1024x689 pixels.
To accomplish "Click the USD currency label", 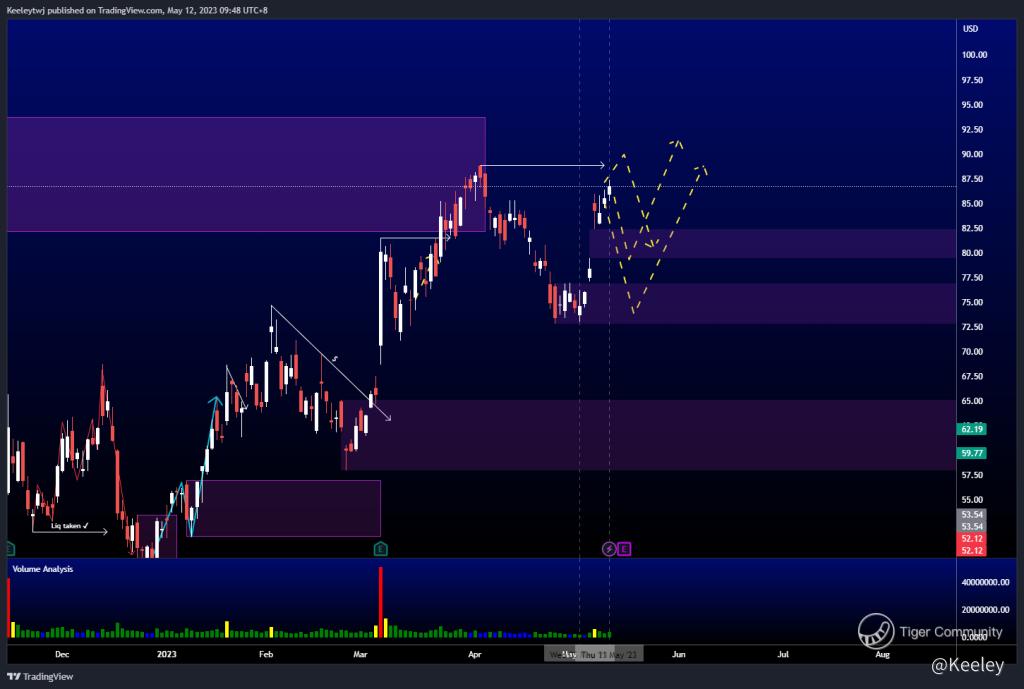I will tap(970, 29).
